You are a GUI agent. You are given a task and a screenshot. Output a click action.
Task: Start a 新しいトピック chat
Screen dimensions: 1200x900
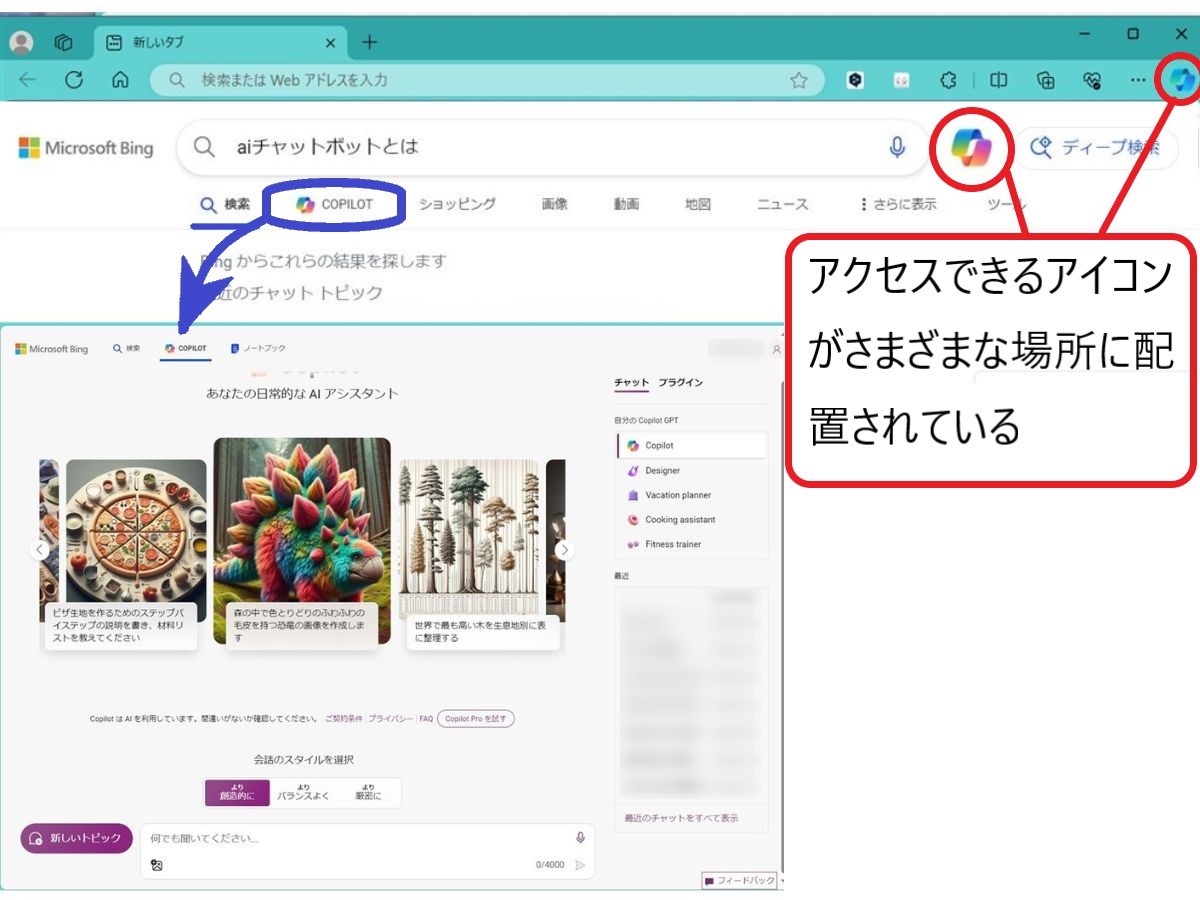pyautogui.click(x=76, y=838)
